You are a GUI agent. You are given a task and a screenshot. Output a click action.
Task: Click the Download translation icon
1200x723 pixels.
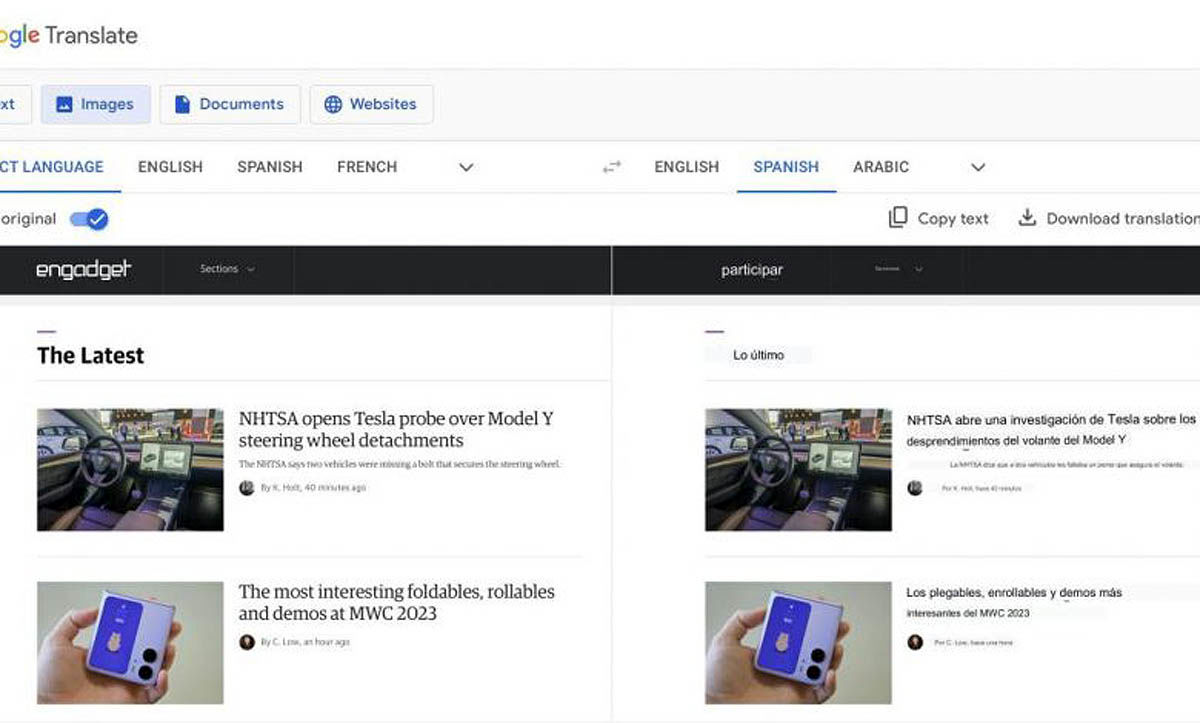[x=1027, y=218]
